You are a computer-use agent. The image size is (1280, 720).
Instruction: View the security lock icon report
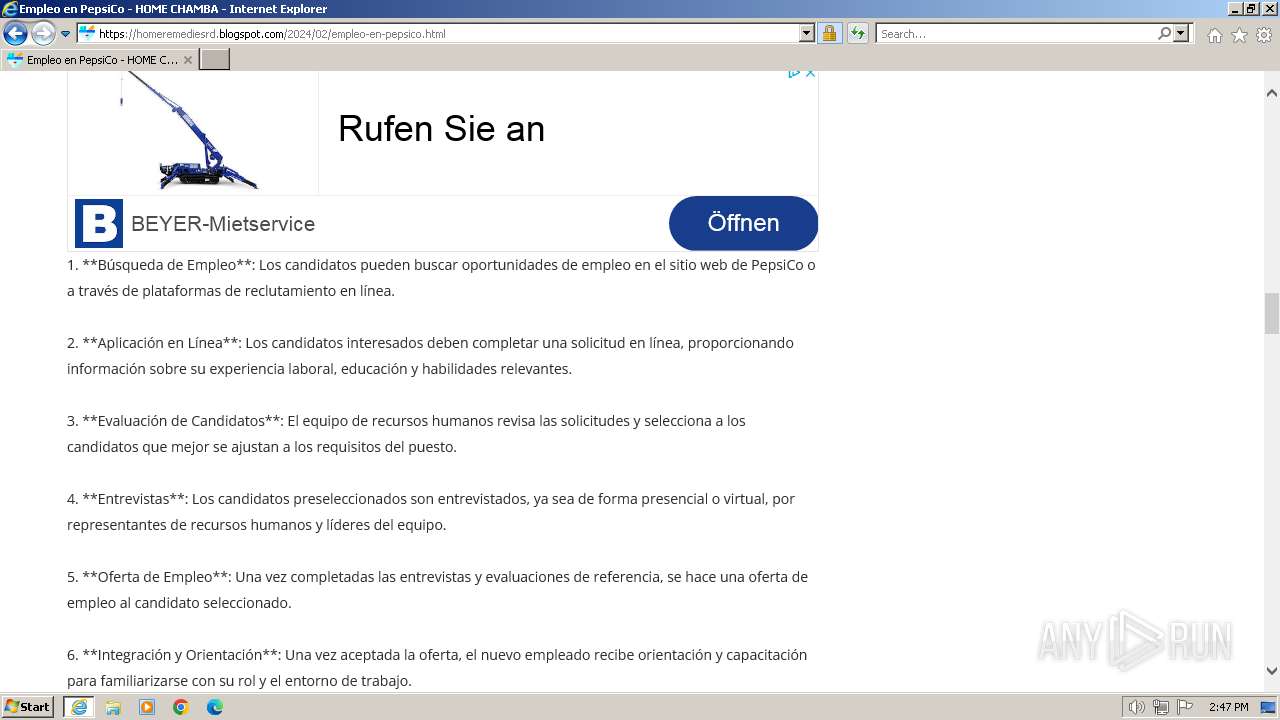pyautogui.click(x=829, y=33)
